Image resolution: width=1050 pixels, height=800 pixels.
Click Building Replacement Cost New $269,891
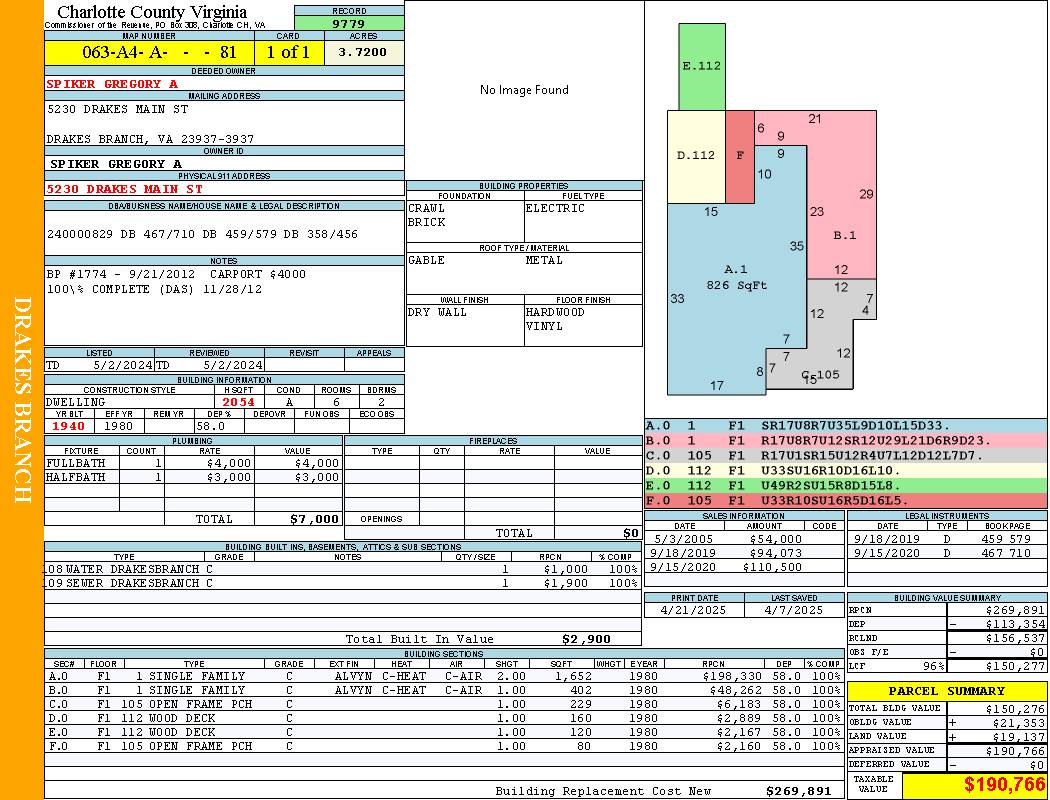point(799,791)
